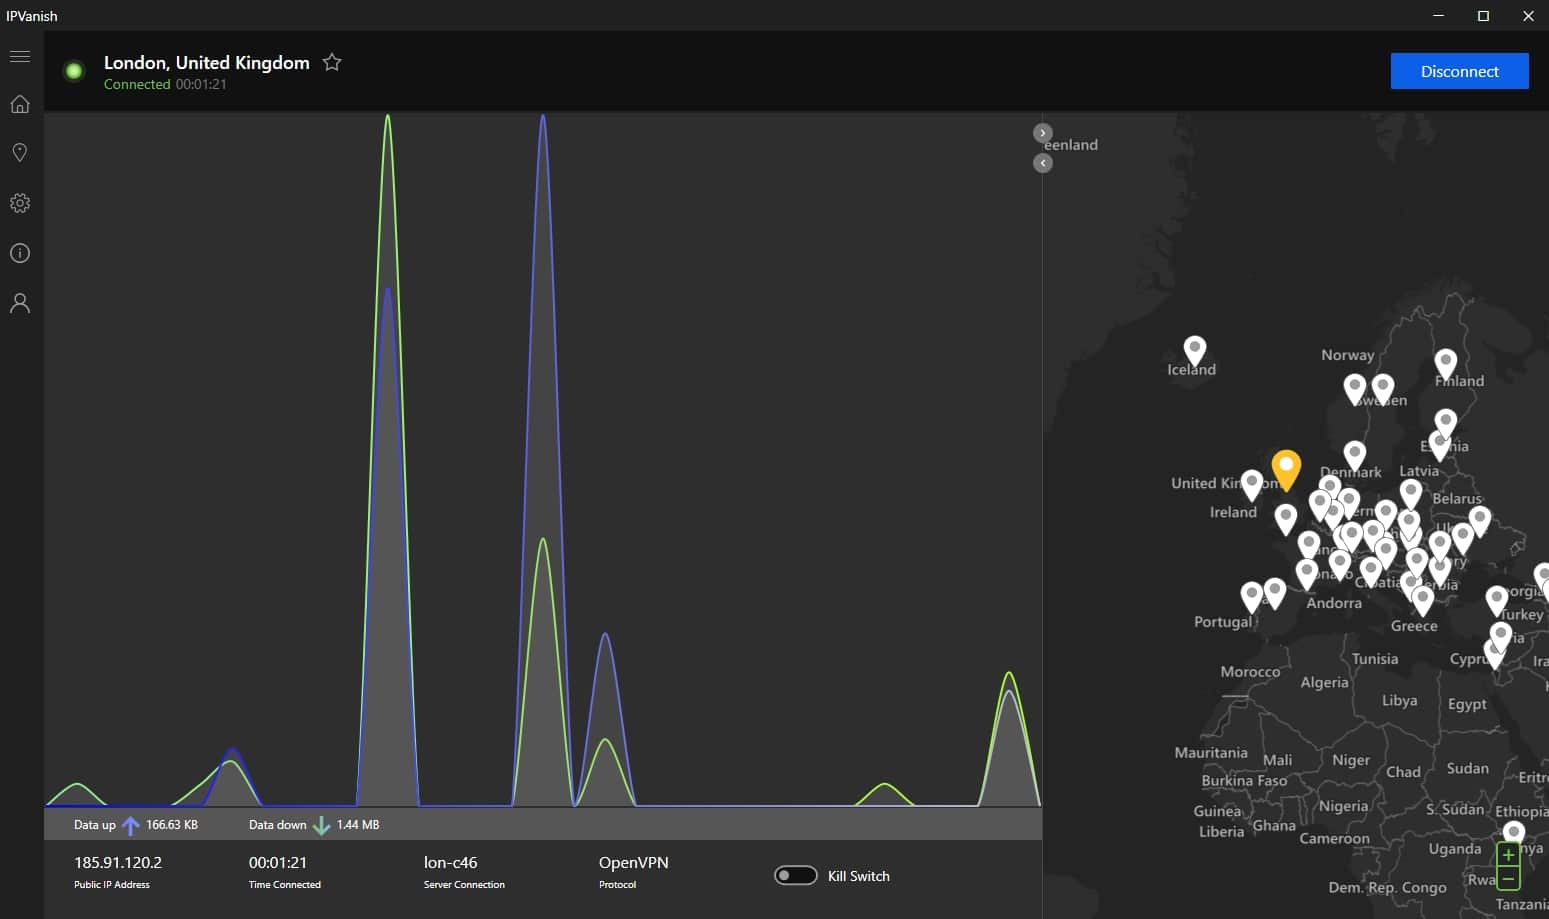This screenshot has height=919, width=1549.
Task: Go to the Home icon in sidebar
Action: (x=20, y=104)
